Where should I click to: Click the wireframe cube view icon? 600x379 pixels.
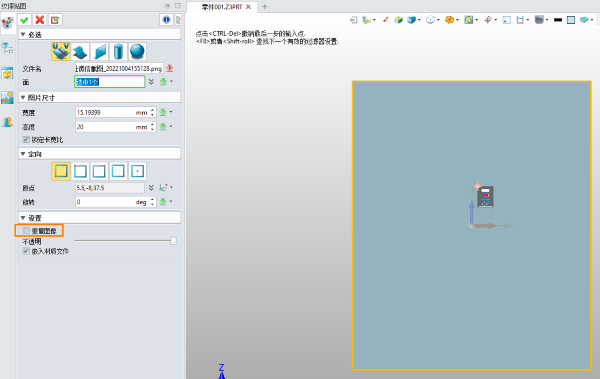click(430, 20)
